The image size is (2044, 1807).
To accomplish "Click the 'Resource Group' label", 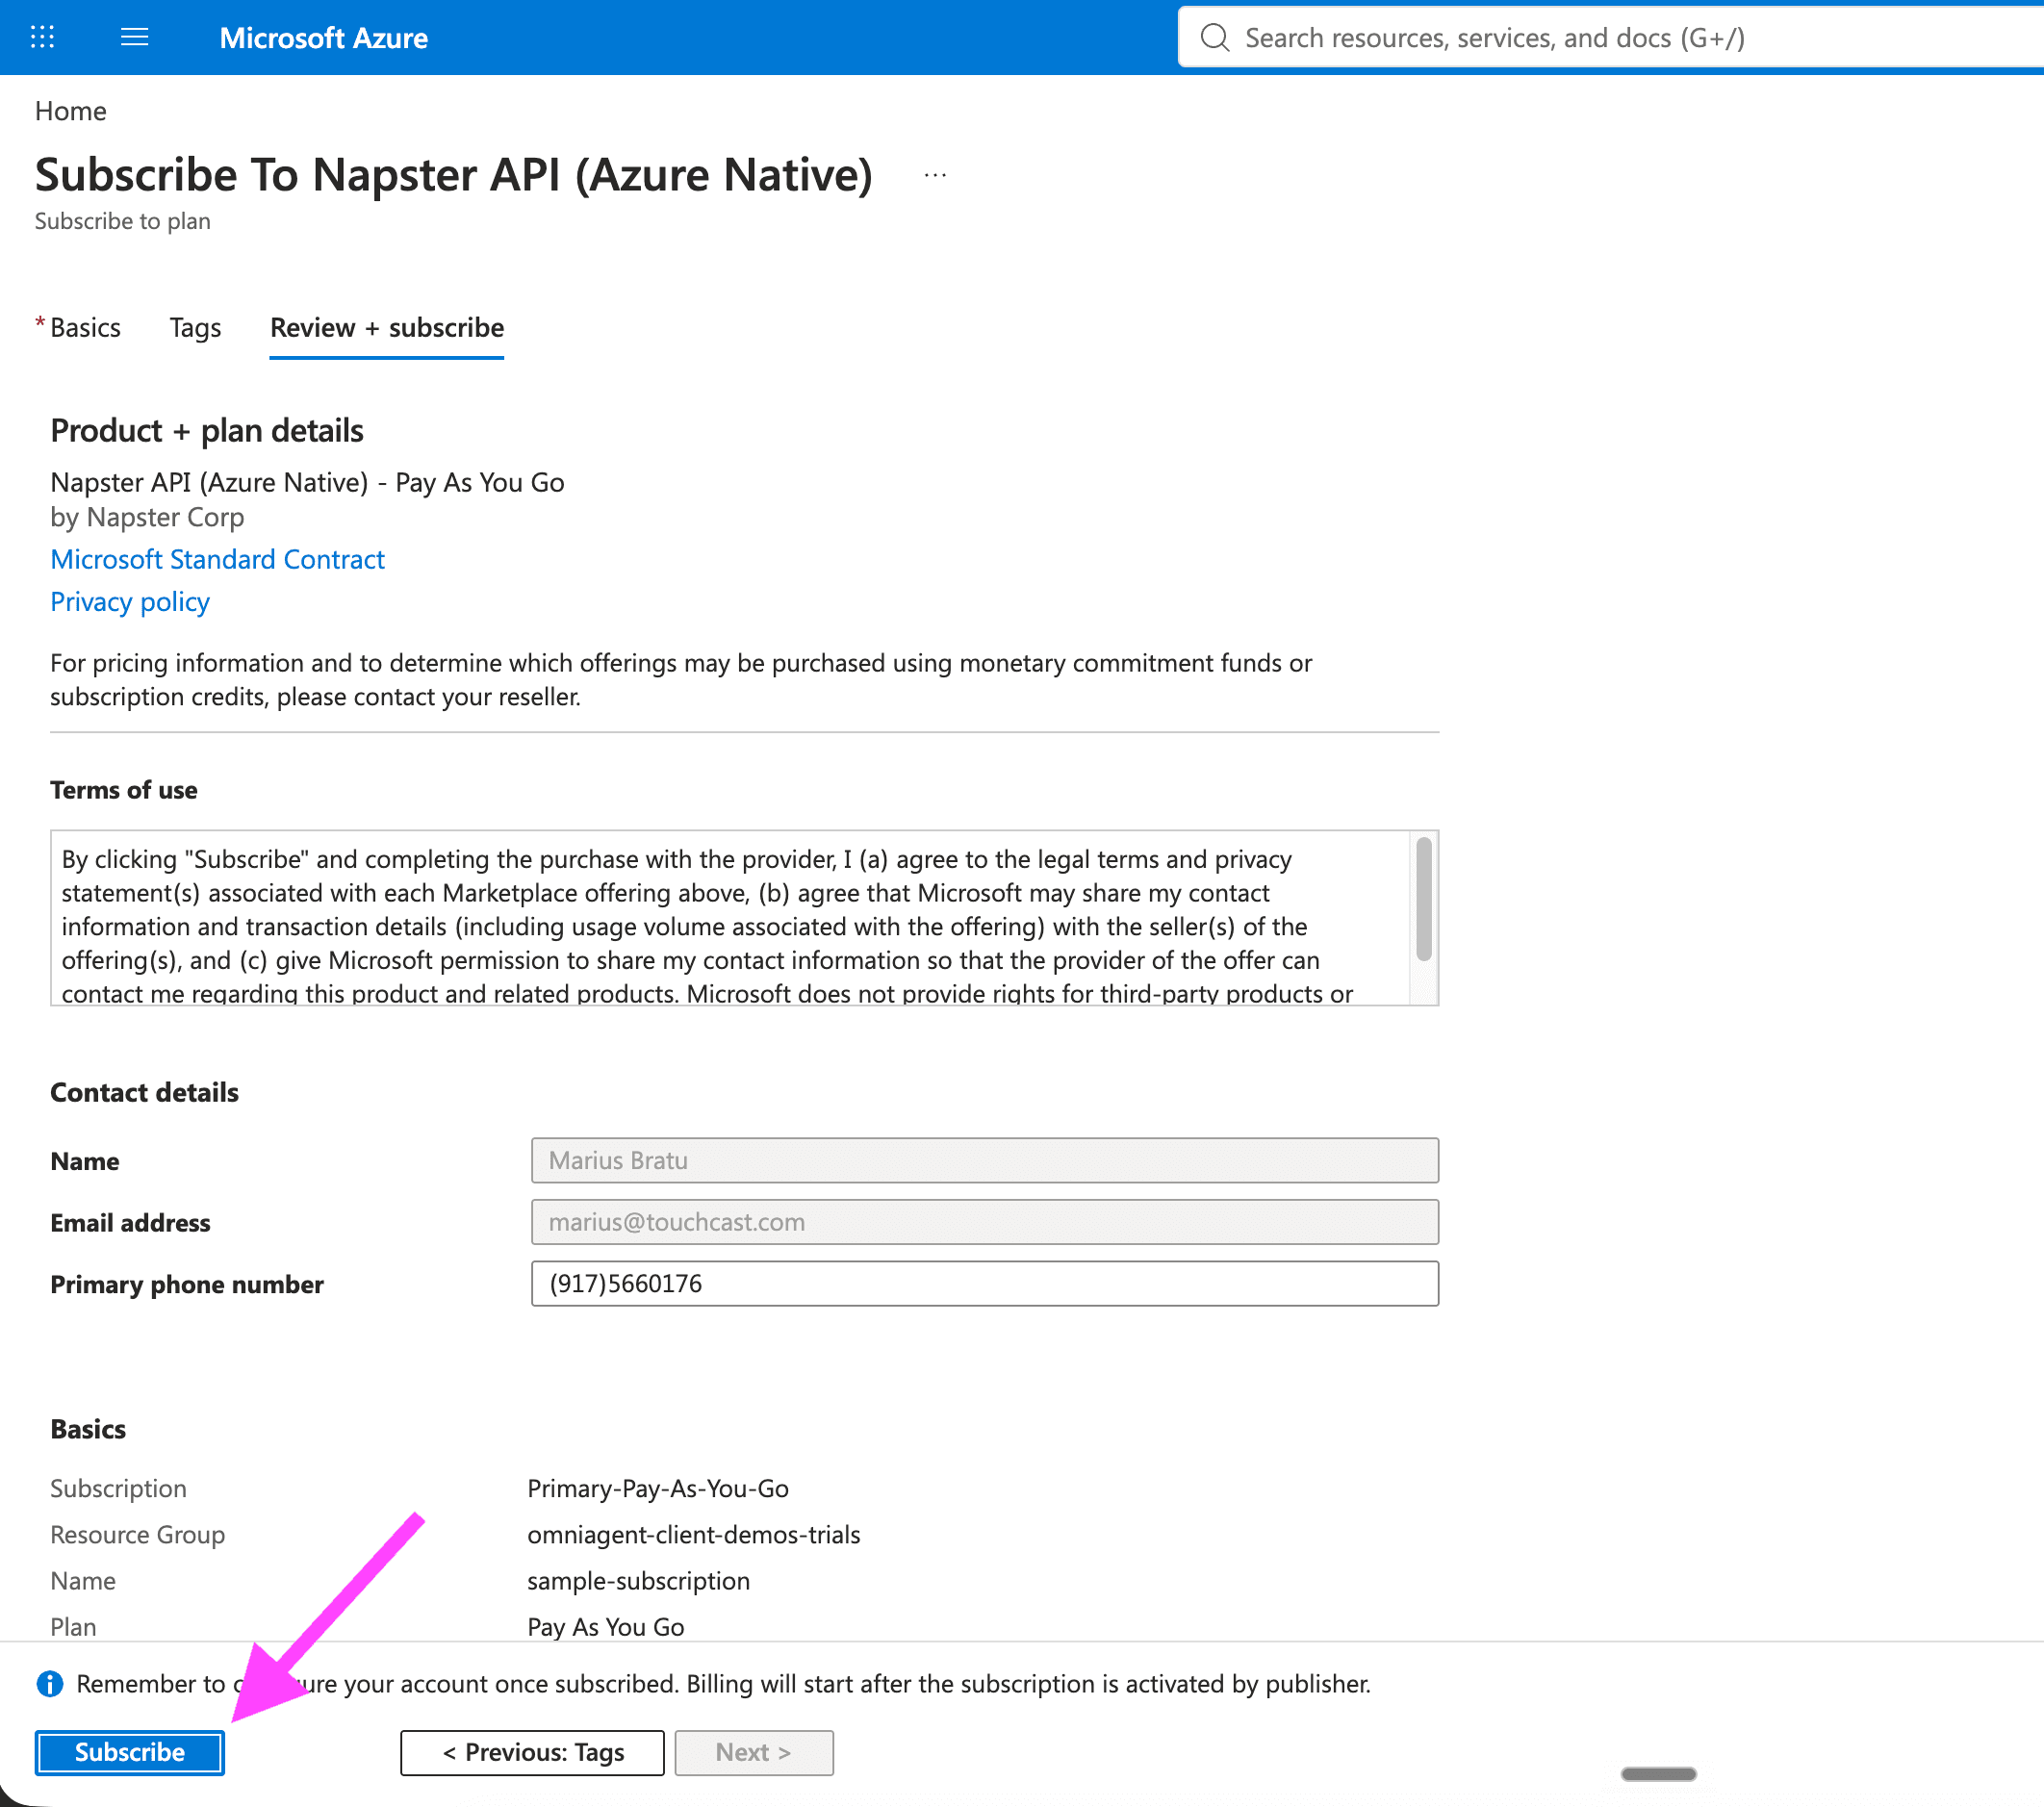I will coord(138,1535).
